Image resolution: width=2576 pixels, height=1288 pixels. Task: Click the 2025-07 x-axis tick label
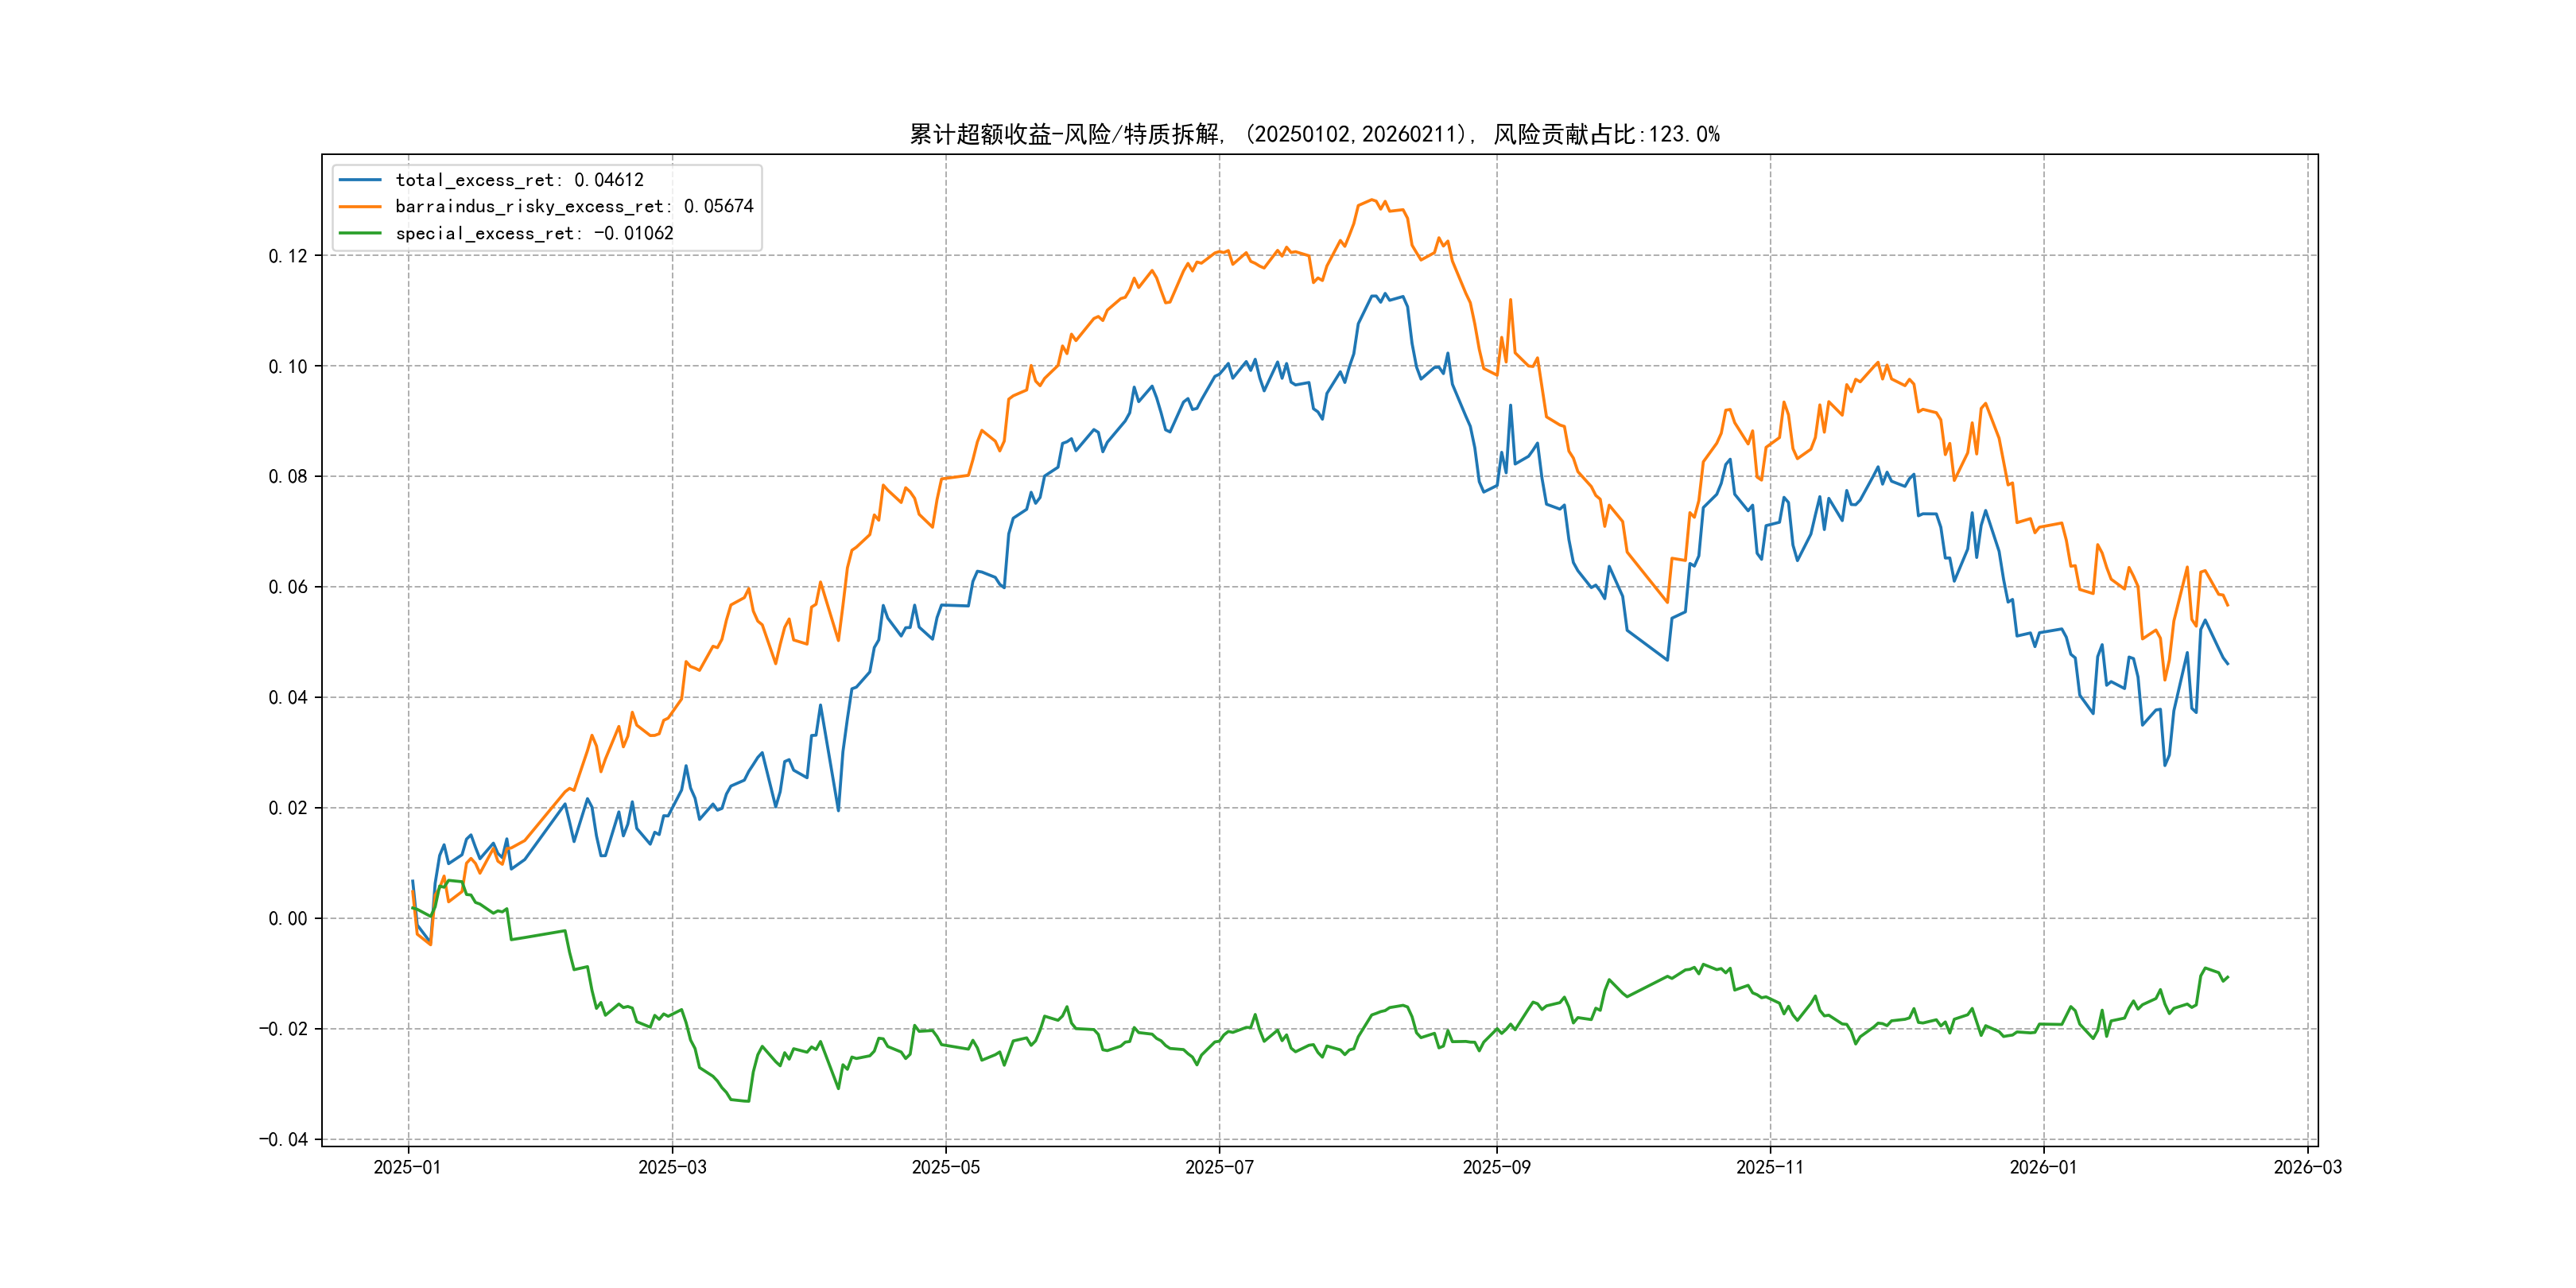1219,1167
